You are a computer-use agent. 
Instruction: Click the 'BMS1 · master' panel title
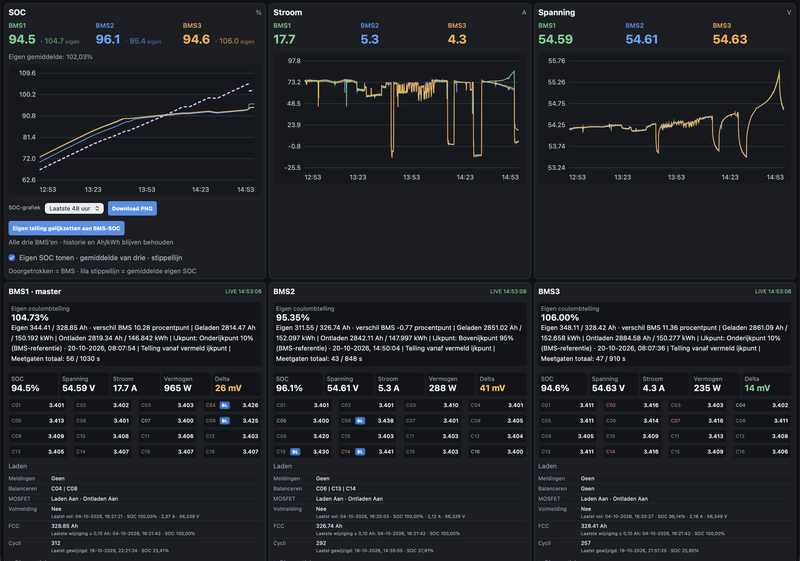coord(35,291)
